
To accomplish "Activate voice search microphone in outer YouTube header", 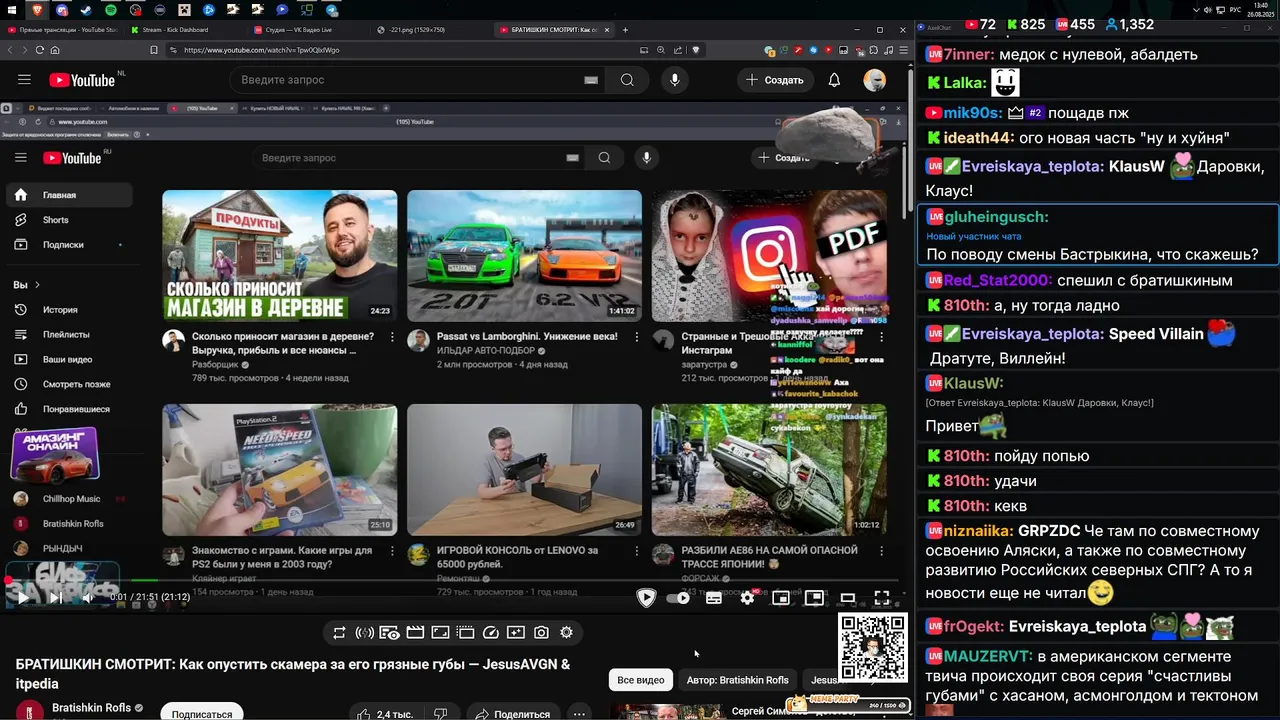I will [675, 80].
